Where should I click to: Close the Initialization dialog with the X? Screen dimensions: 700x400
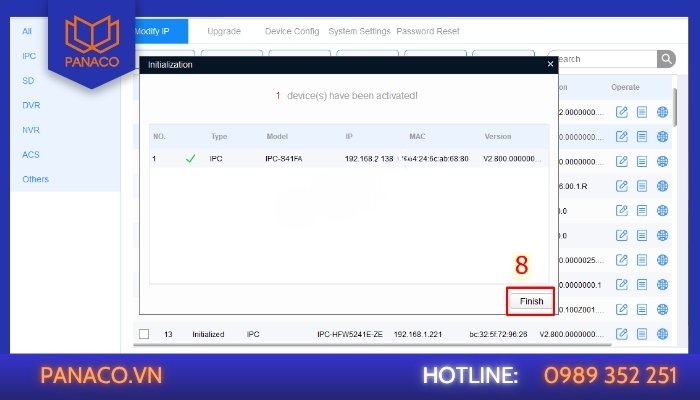click(550, 64)
